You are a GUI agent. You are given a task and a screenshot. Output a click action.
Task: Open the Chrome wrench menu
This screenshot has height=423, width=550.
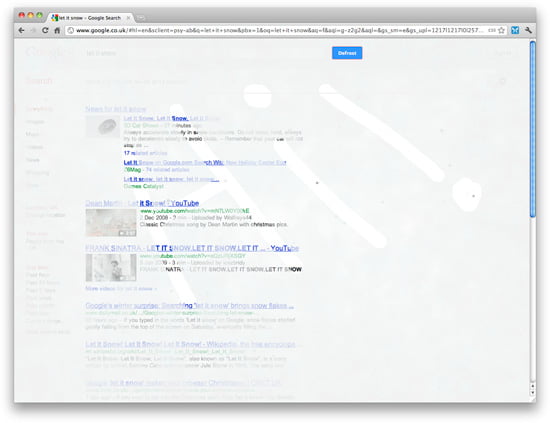coord(528,31)
